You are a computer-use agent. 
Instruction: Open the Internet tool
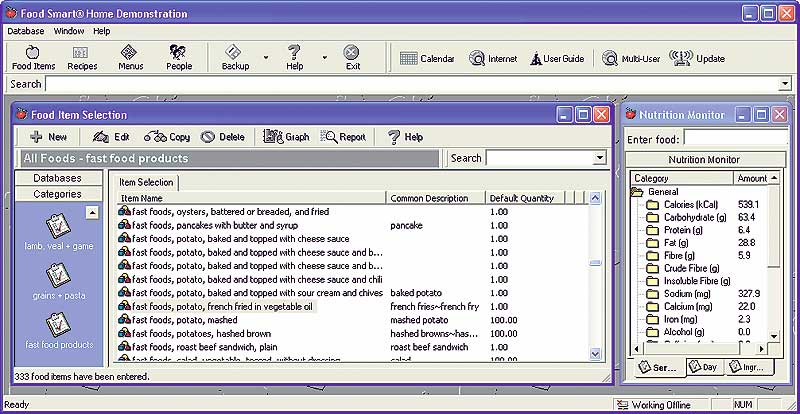click(x=493, y=59)
